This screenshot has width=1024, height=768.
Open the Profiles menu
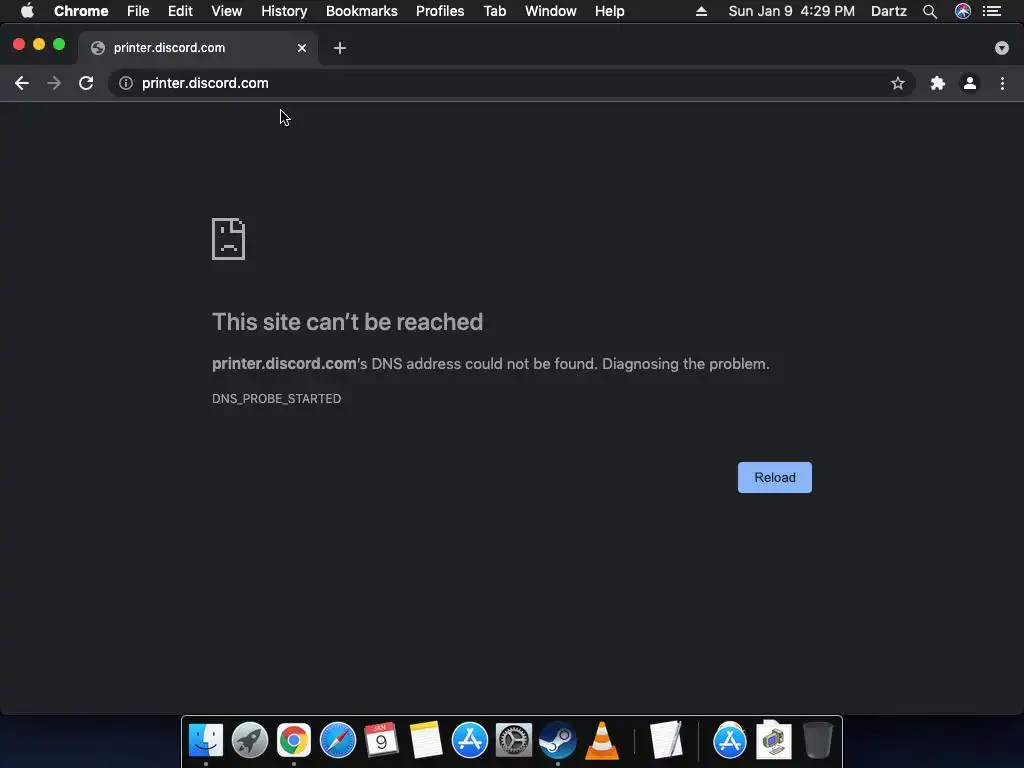point(440,11)
